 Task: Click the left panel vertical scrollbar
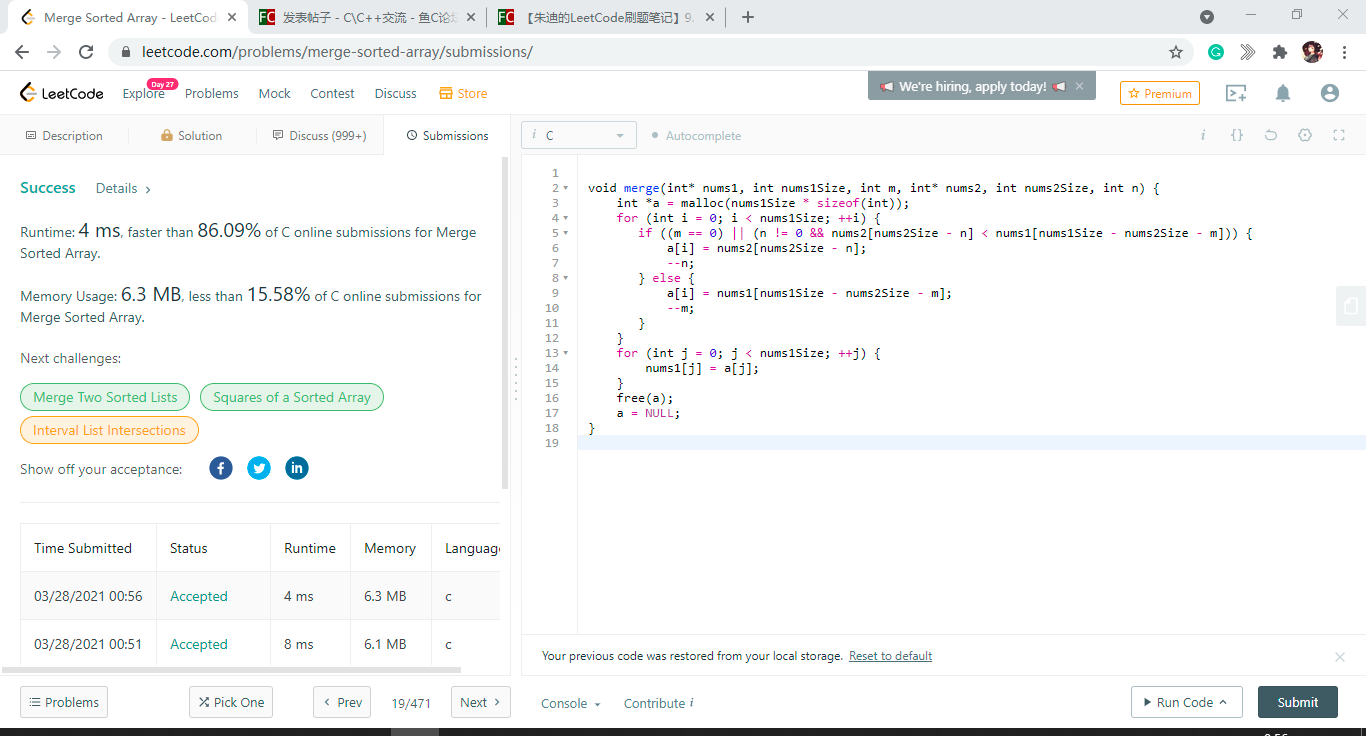coord(505,323)
